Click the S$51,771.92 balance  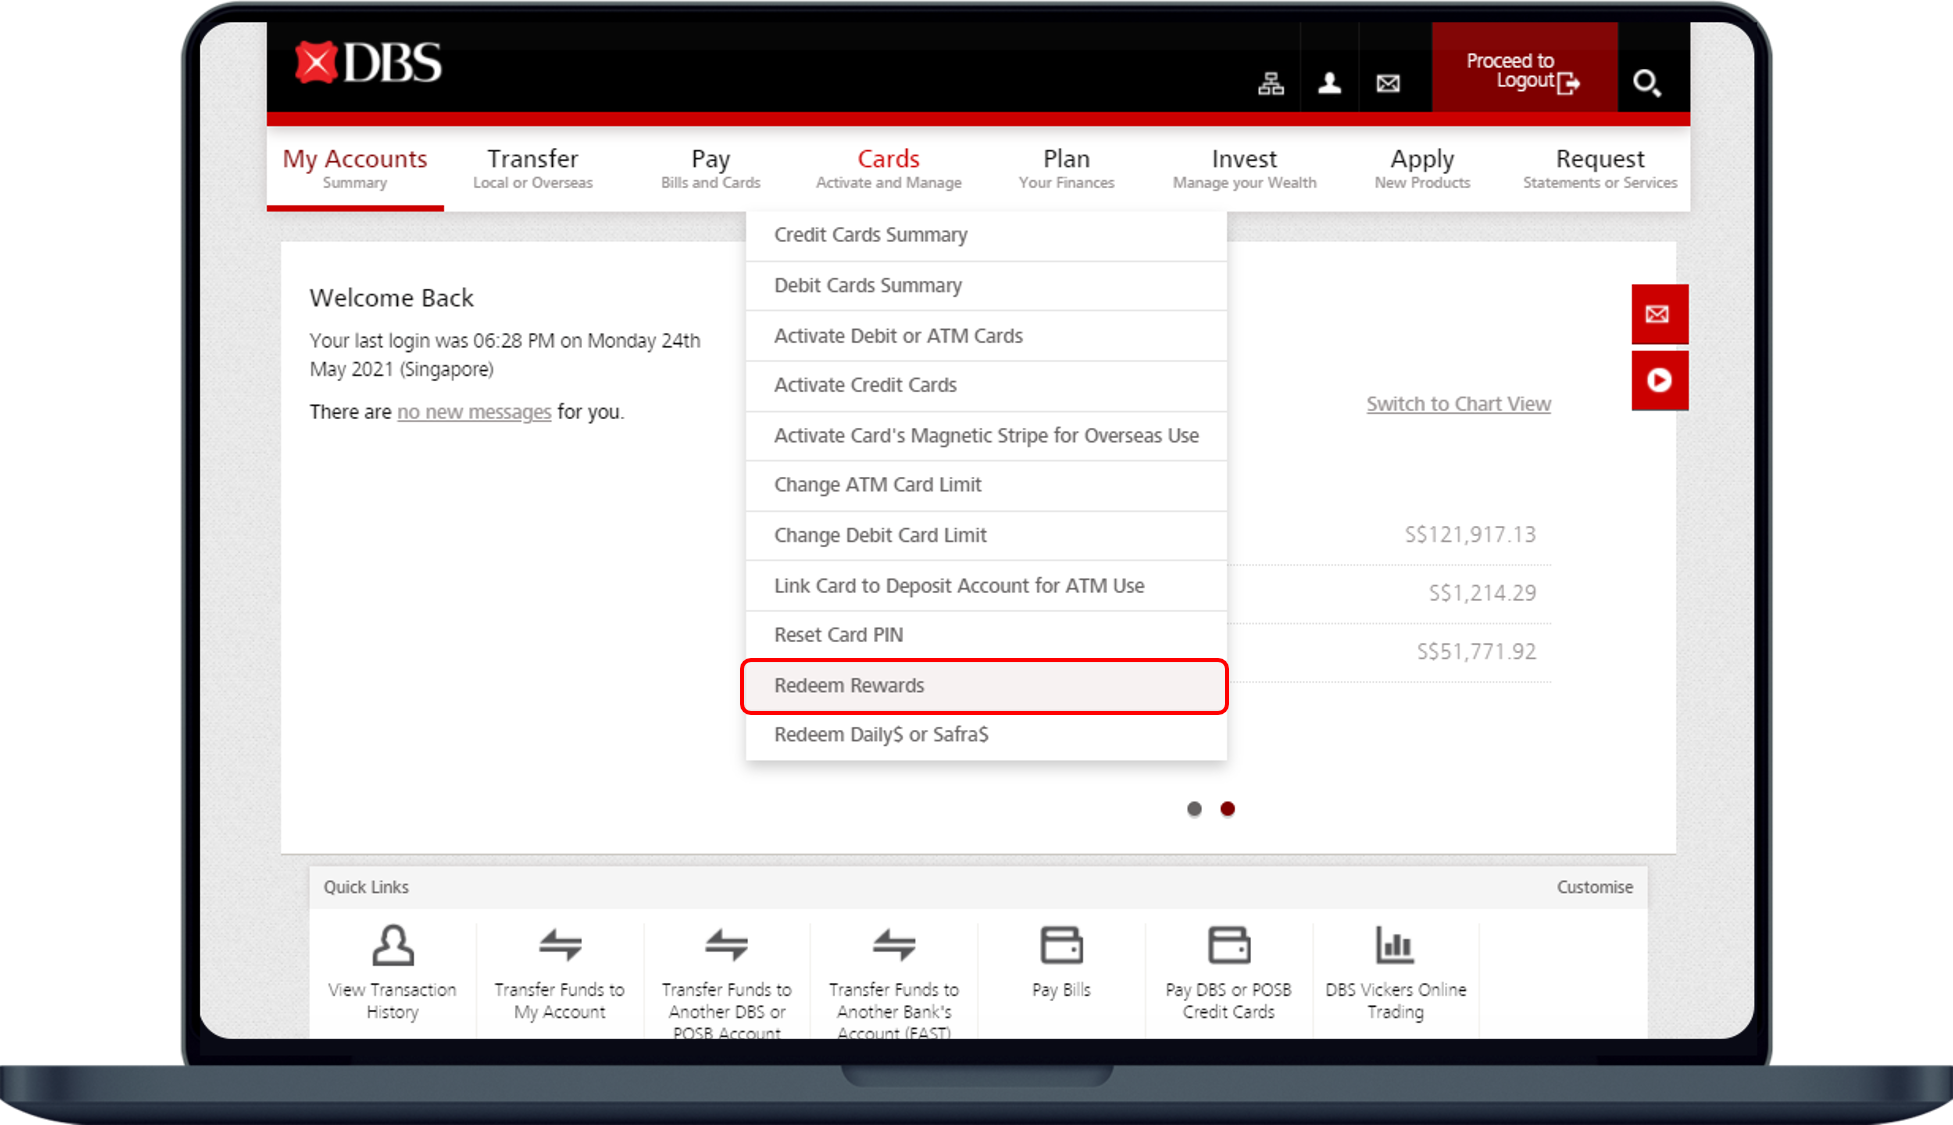coord(1476,652)
